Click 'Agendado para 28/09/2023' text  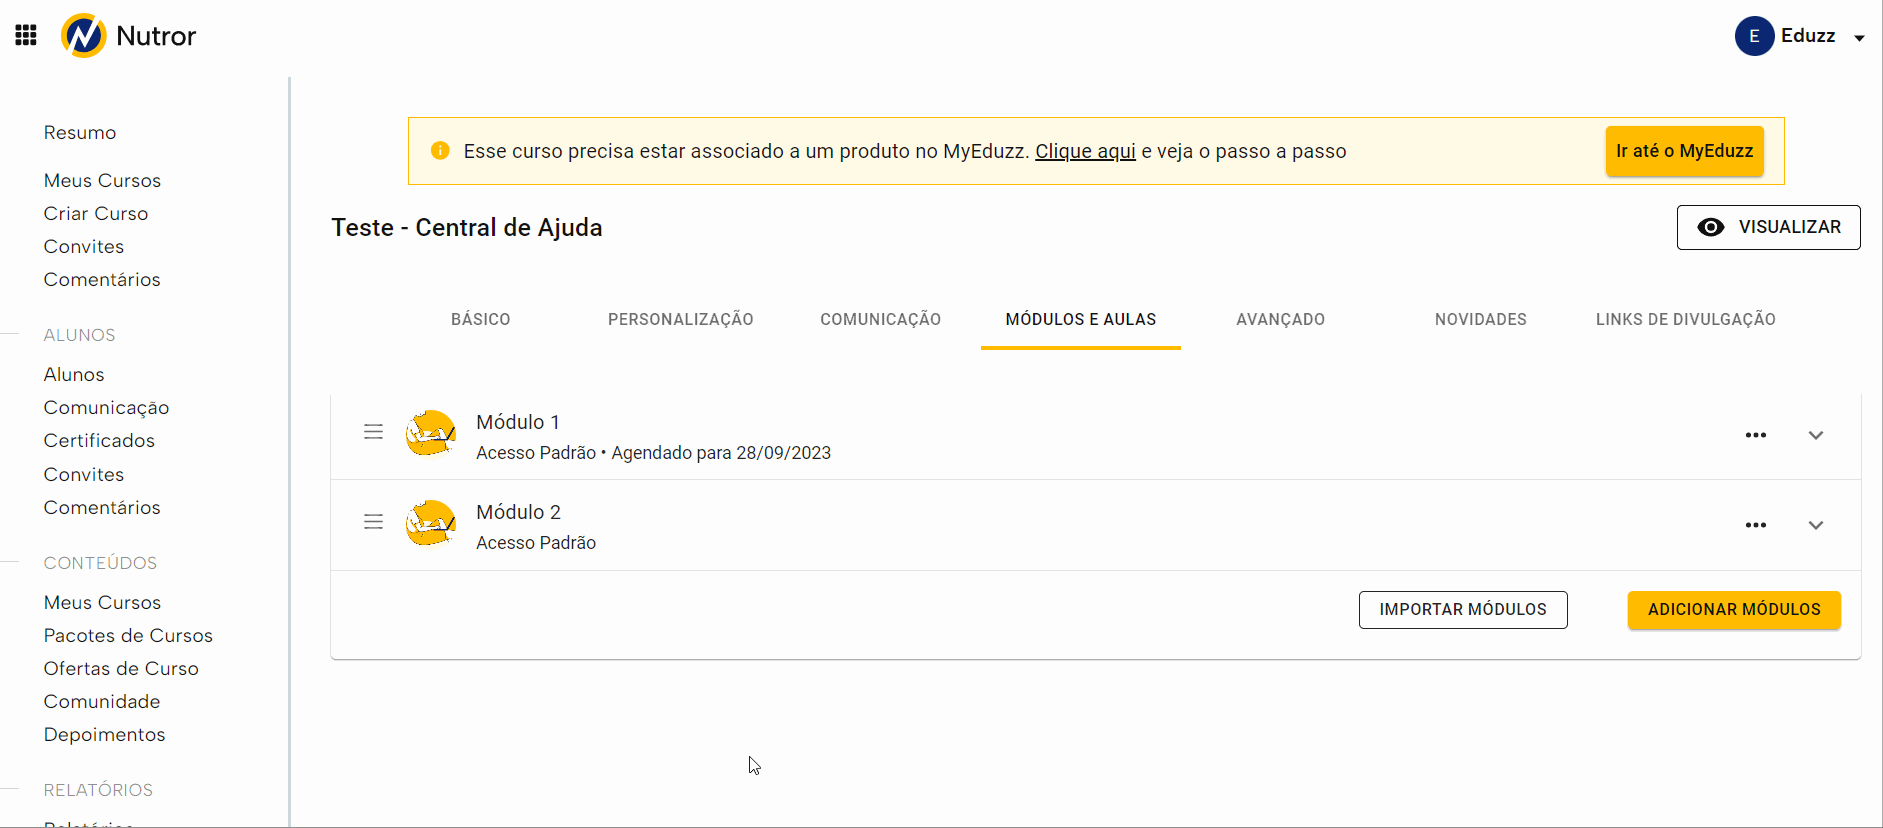click(721, 453)
